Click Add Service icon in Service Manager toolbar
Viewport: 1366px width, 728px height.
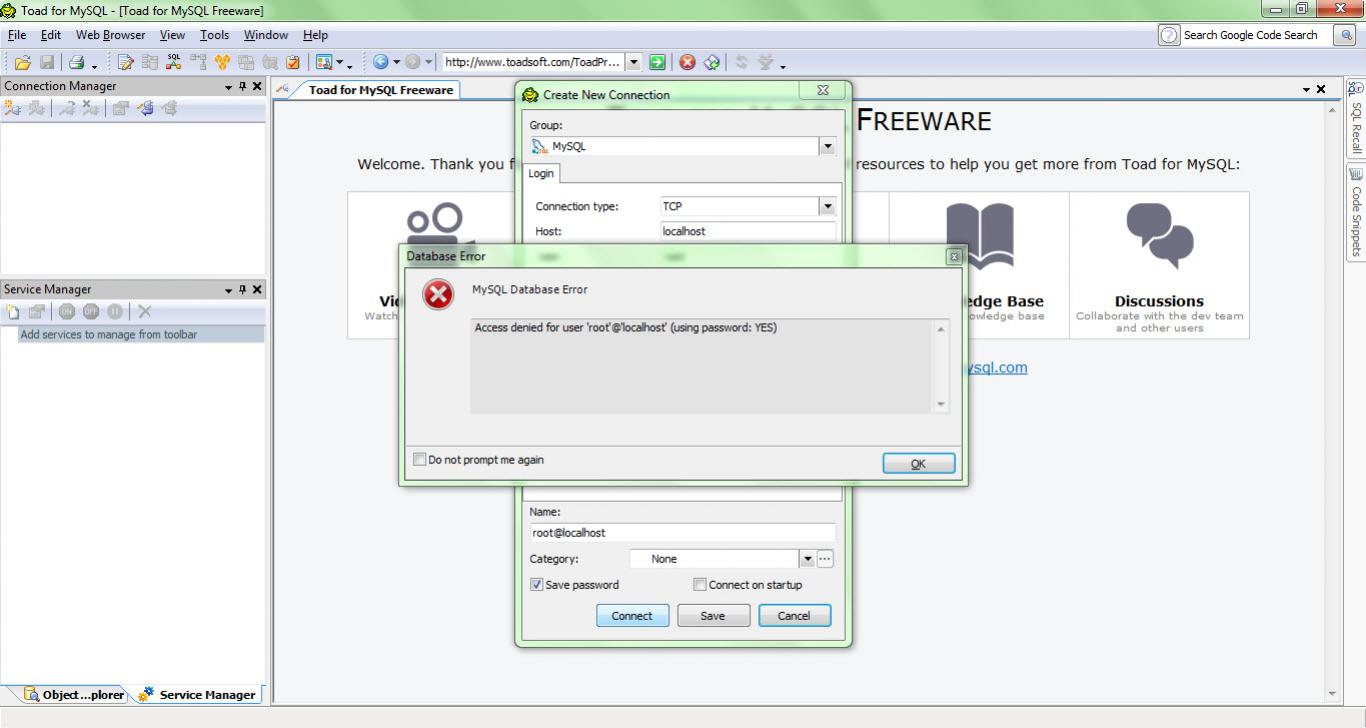pyautogui.click(x=13, y=312)
